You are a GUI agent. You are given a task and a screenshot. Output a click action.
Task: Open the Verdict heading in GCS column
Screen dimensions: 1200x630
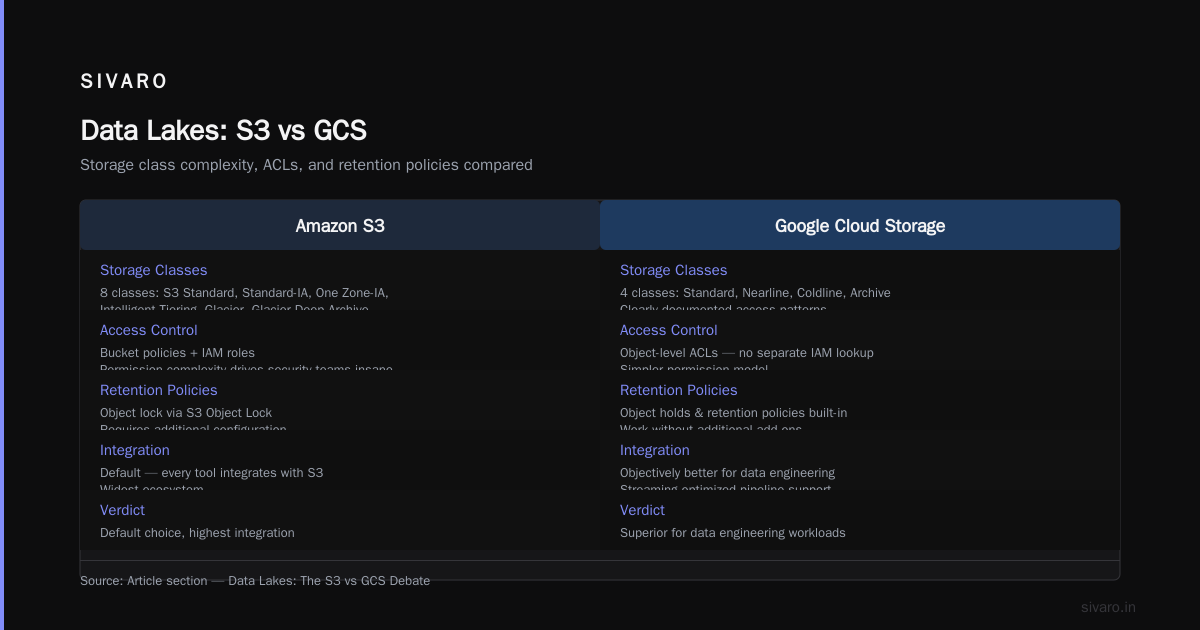(x=643, y=510)
